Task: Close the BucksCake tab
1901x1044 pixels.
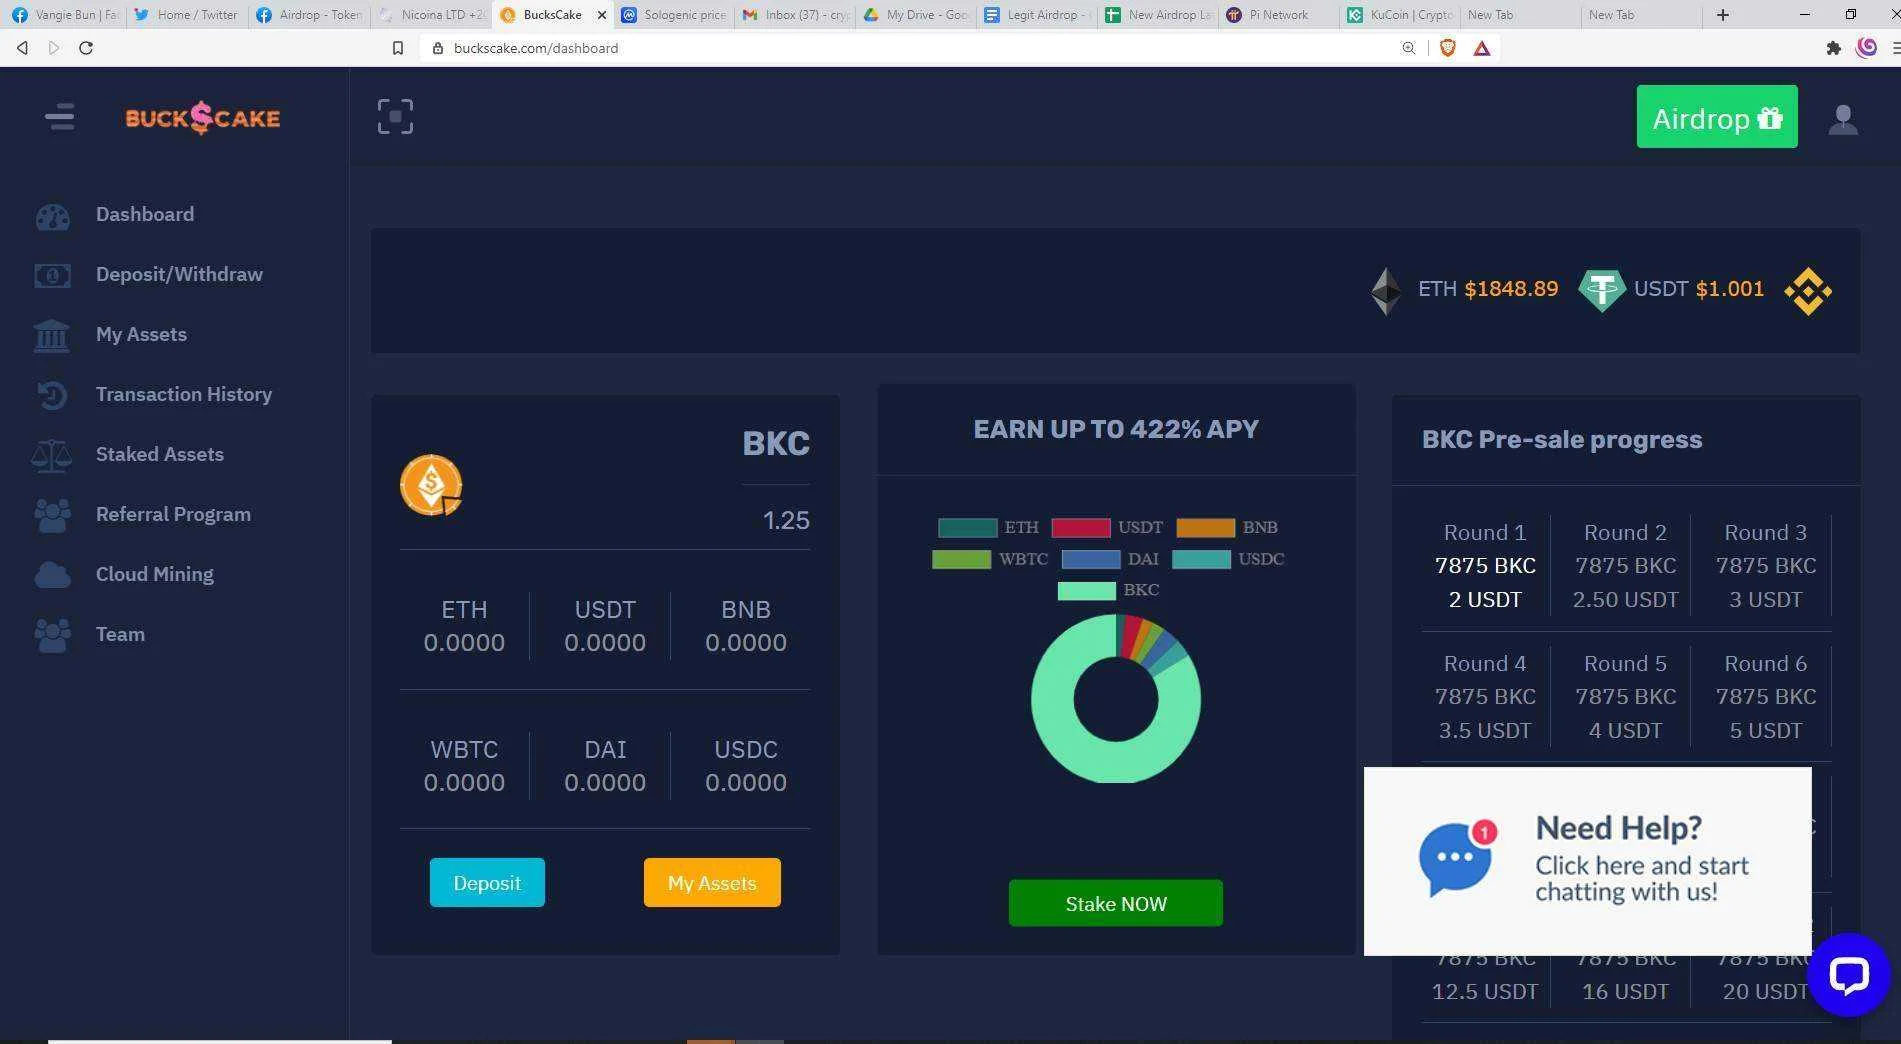Action: coord(601,15)
